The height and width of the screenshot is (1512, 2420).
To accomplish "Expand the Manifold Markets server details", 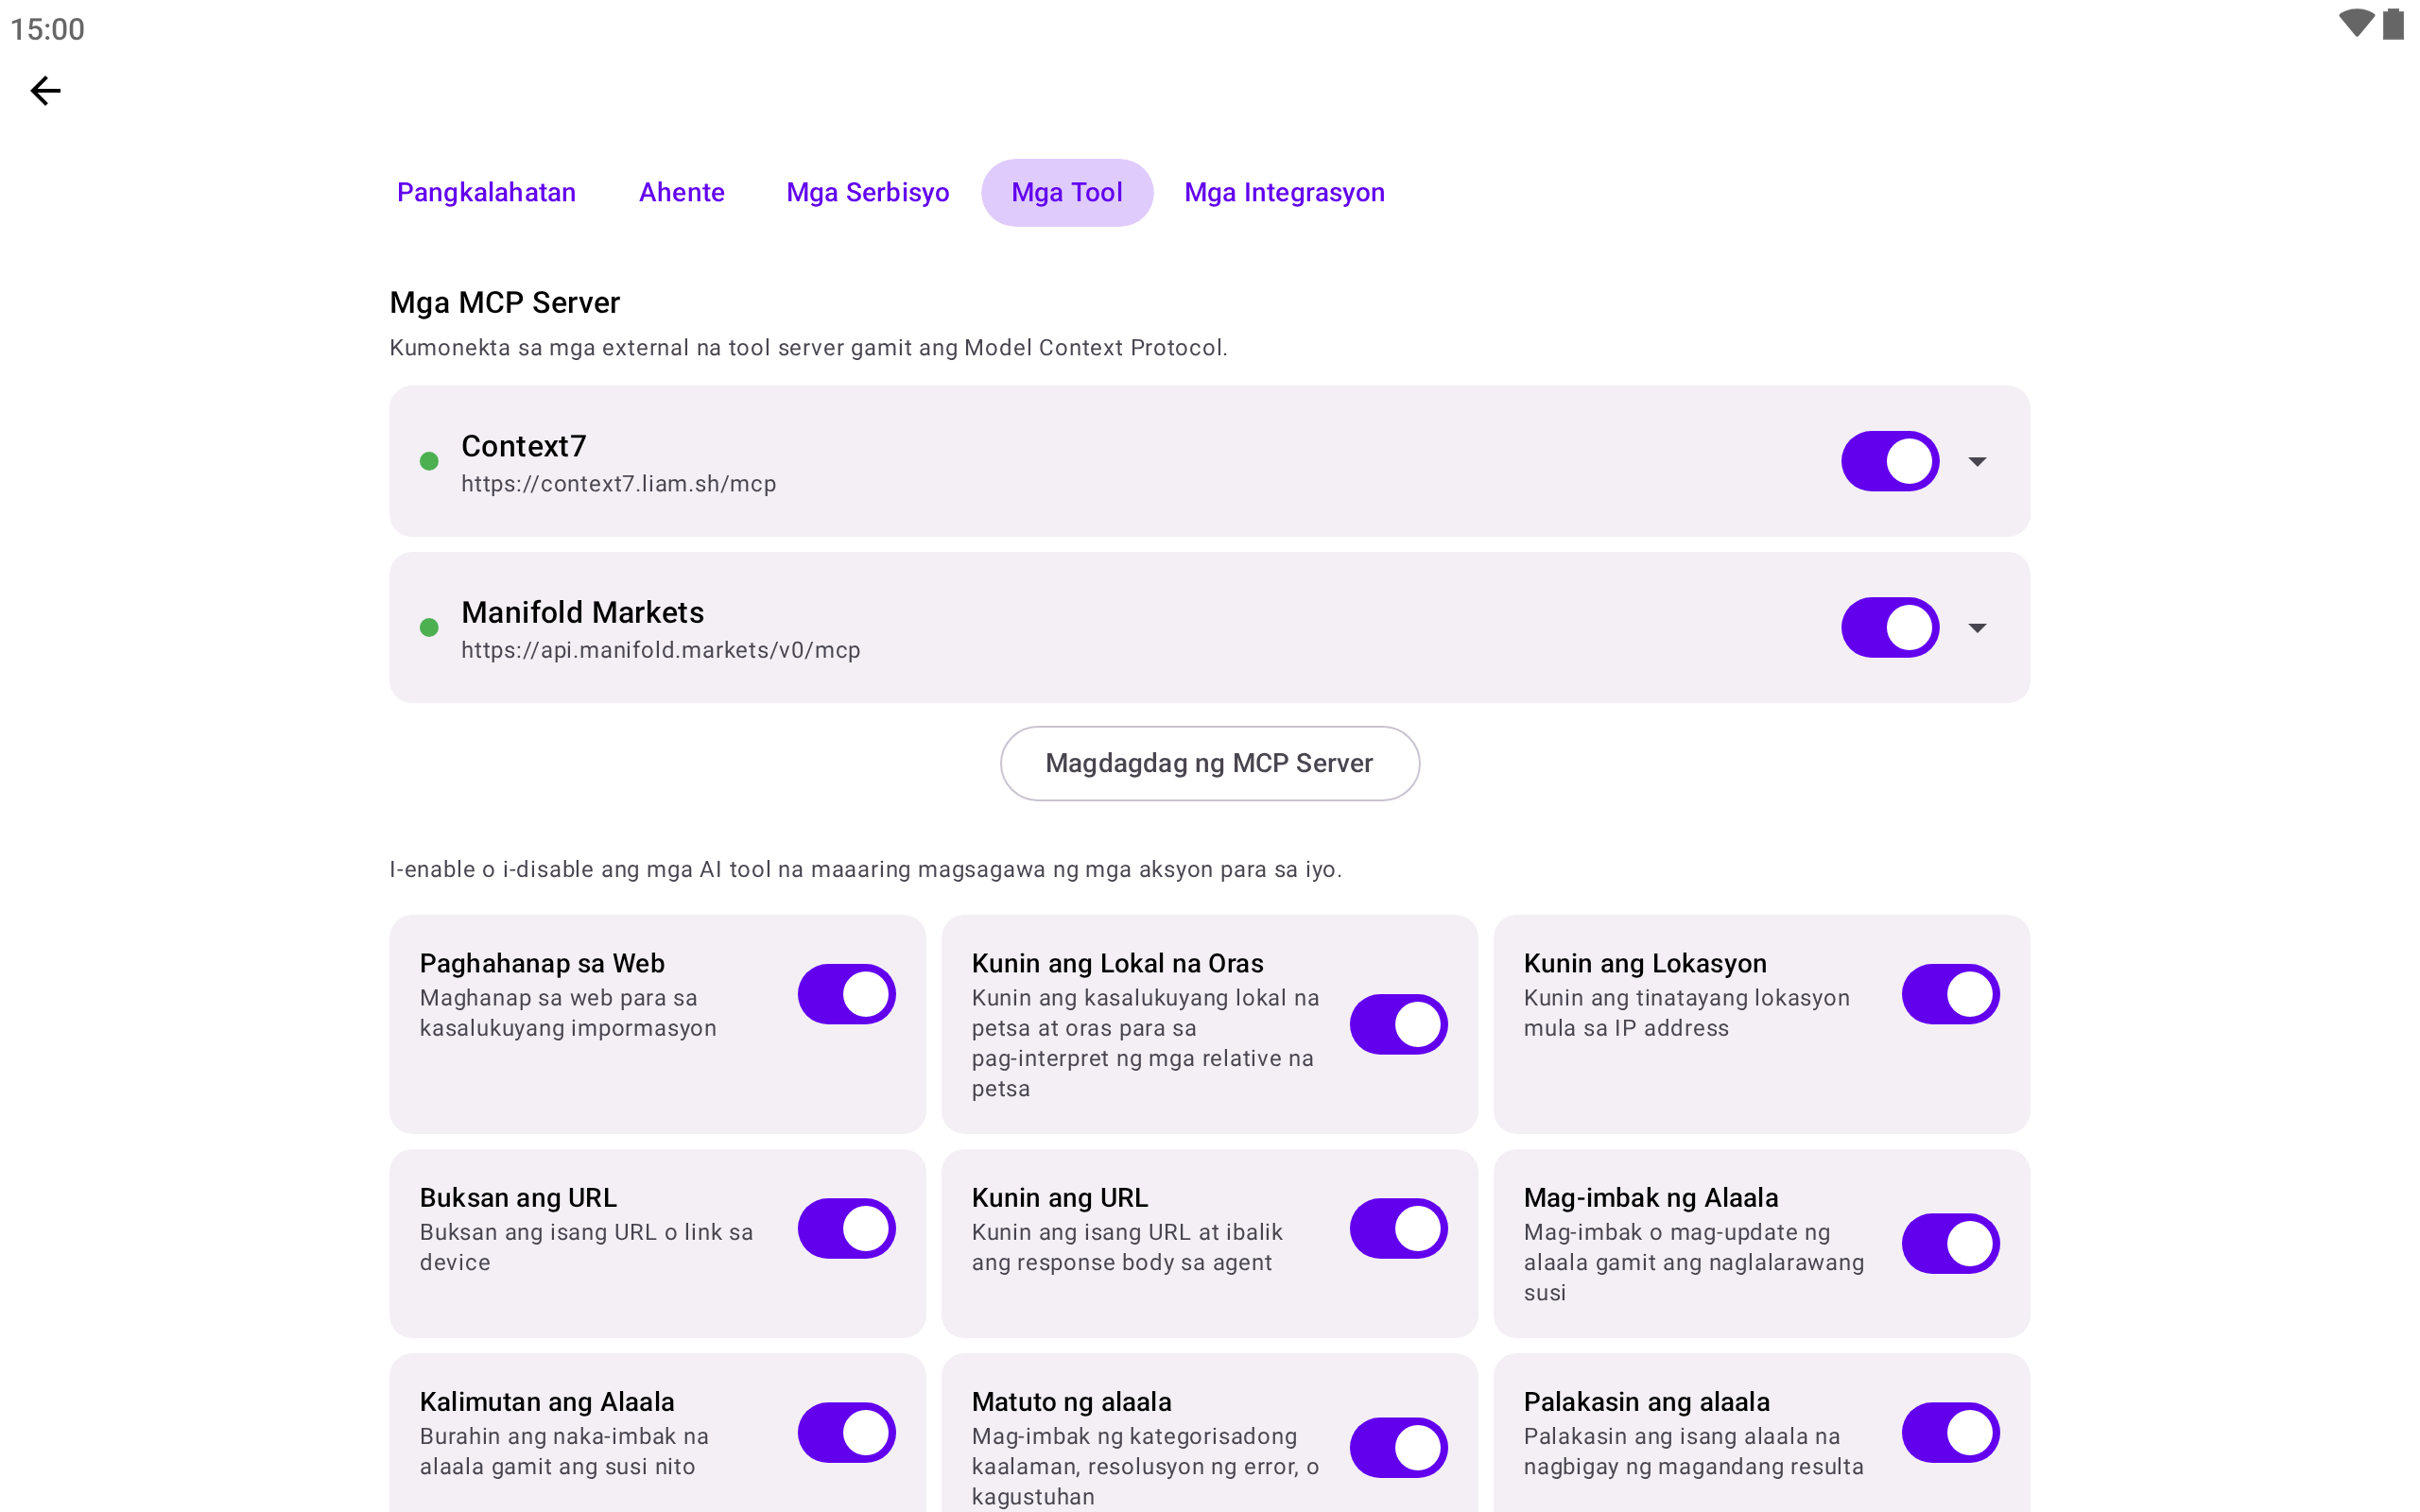I will pos(1977,627).
